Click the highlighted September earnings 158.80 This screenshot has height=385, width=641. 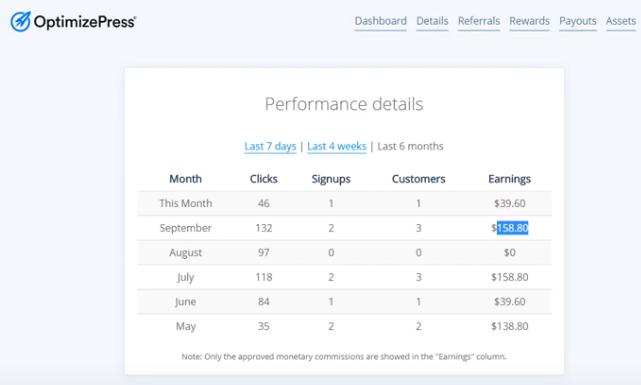(x=513, y=228)
